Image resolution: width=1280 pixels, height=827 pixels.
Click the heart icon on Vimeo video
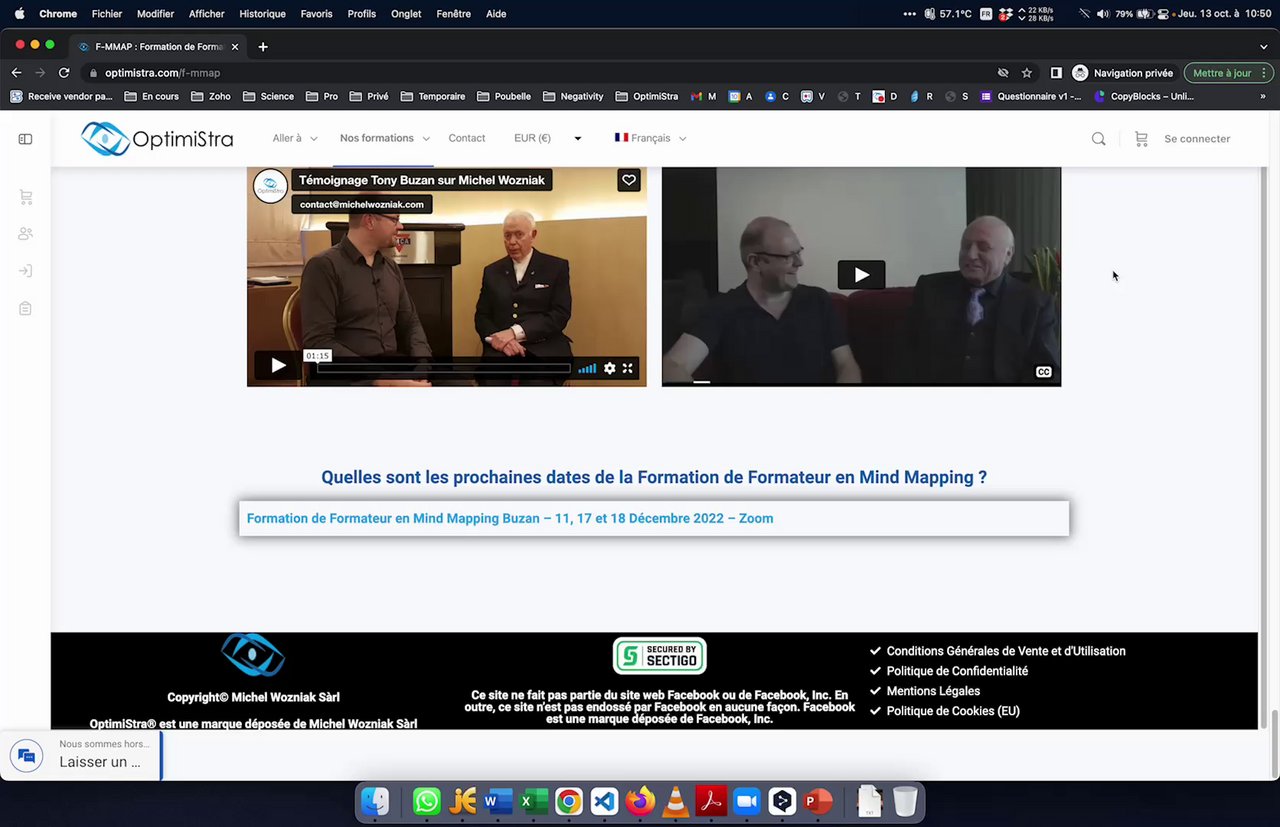click(x=628, y=180)
